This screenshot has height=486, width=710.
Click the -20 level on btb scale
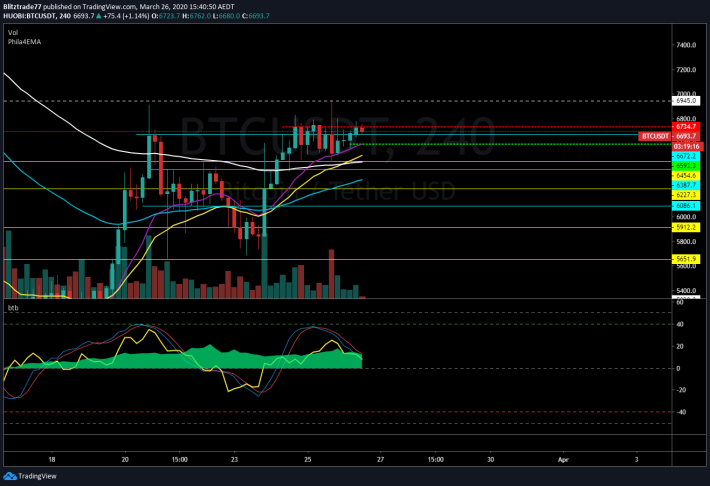681,390
